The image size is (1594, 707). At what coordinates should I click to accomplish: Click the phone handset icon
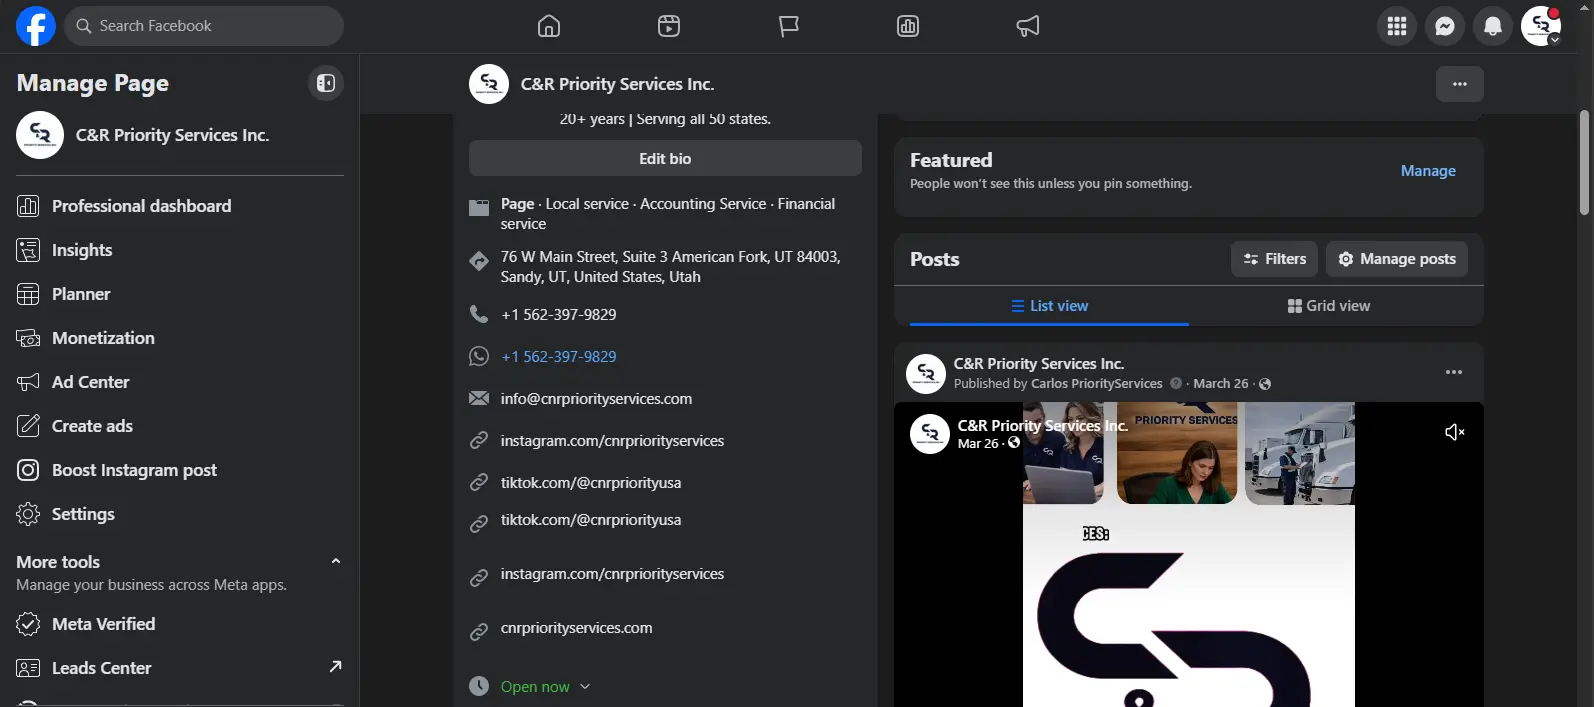tap(479, 314)
